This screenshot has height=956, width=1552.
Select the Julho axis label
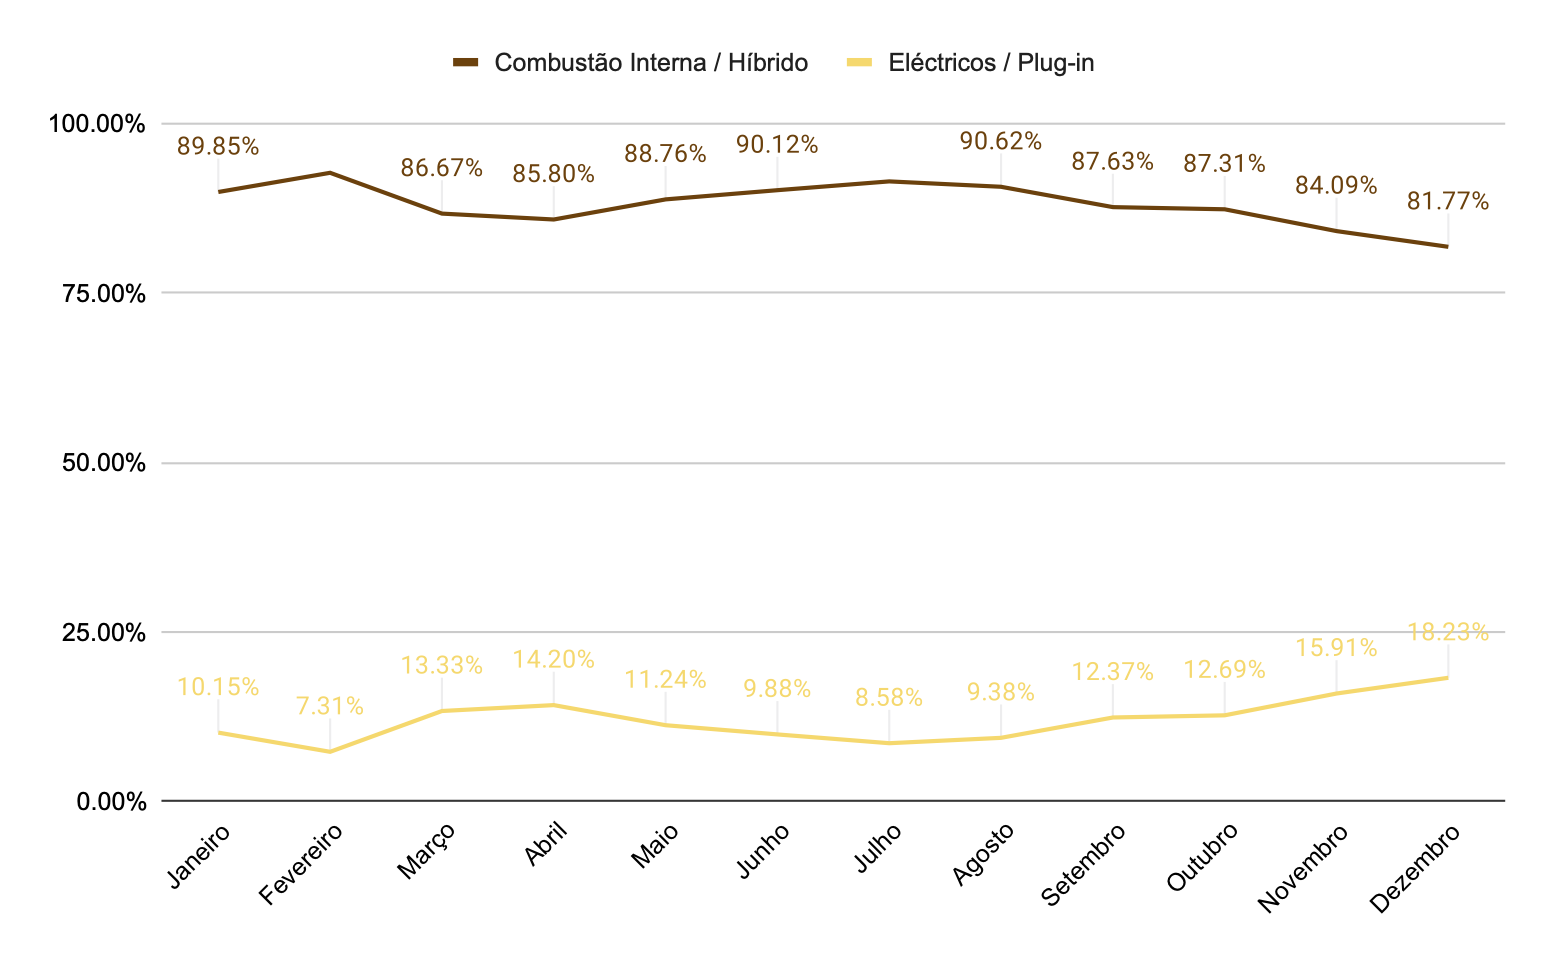(878, 849)
